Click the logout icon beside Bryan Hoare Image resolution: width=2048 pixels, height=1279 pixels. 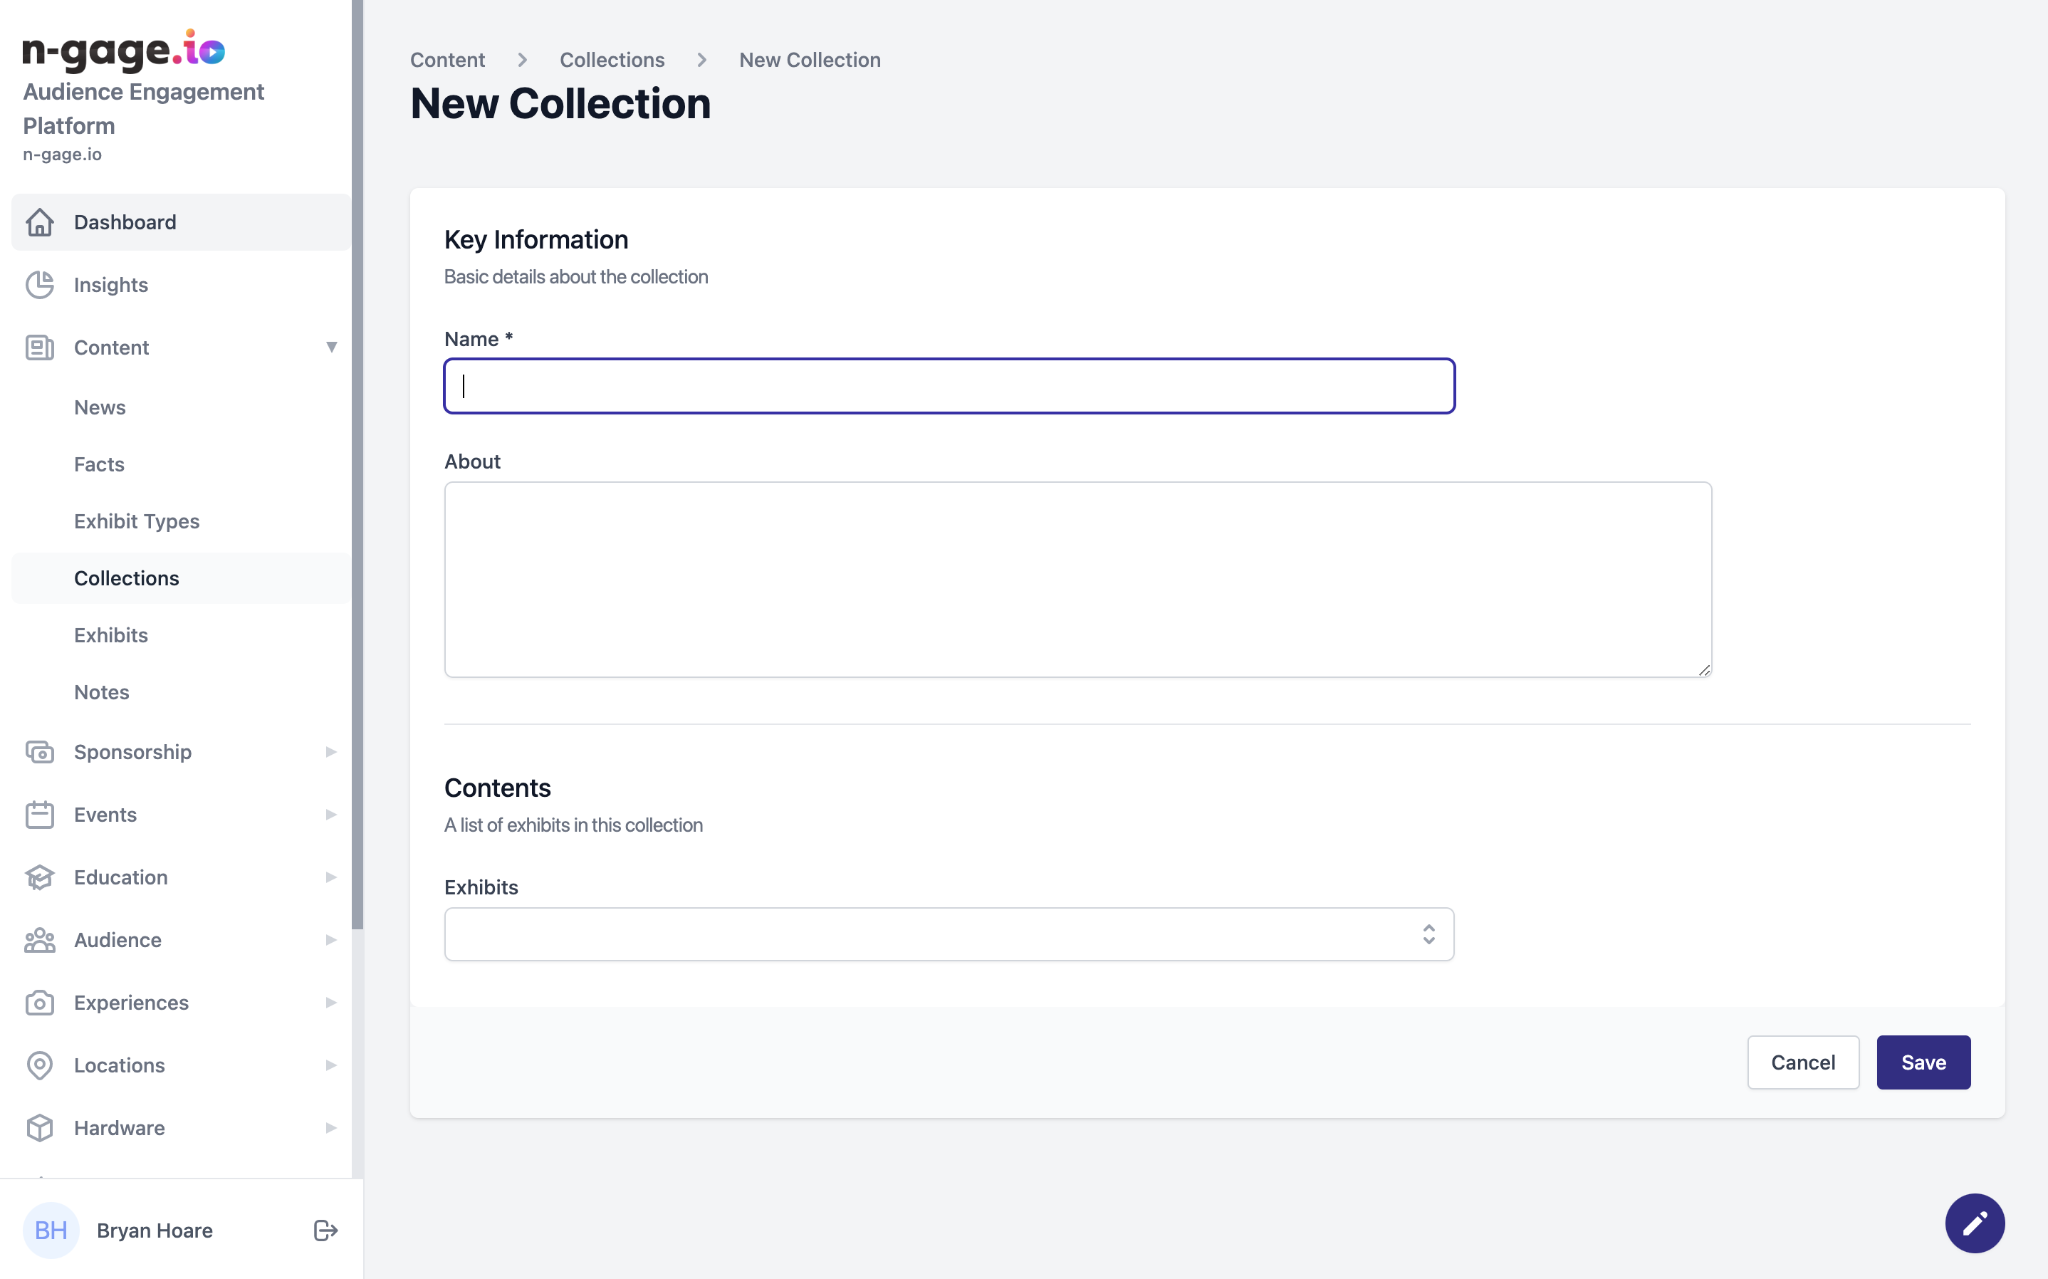[x=325, y=1230]
